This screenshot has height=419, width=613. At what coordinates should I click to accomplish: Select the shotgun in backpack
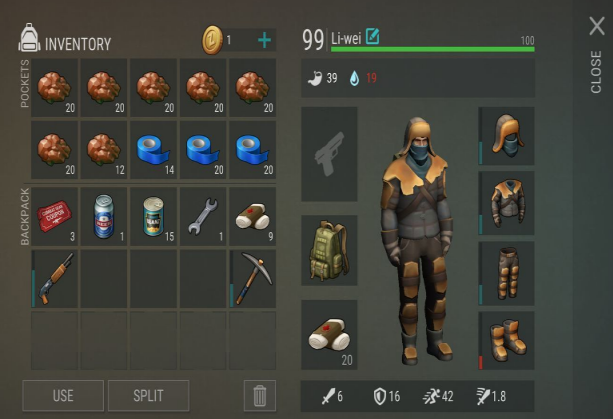[54, 279]
